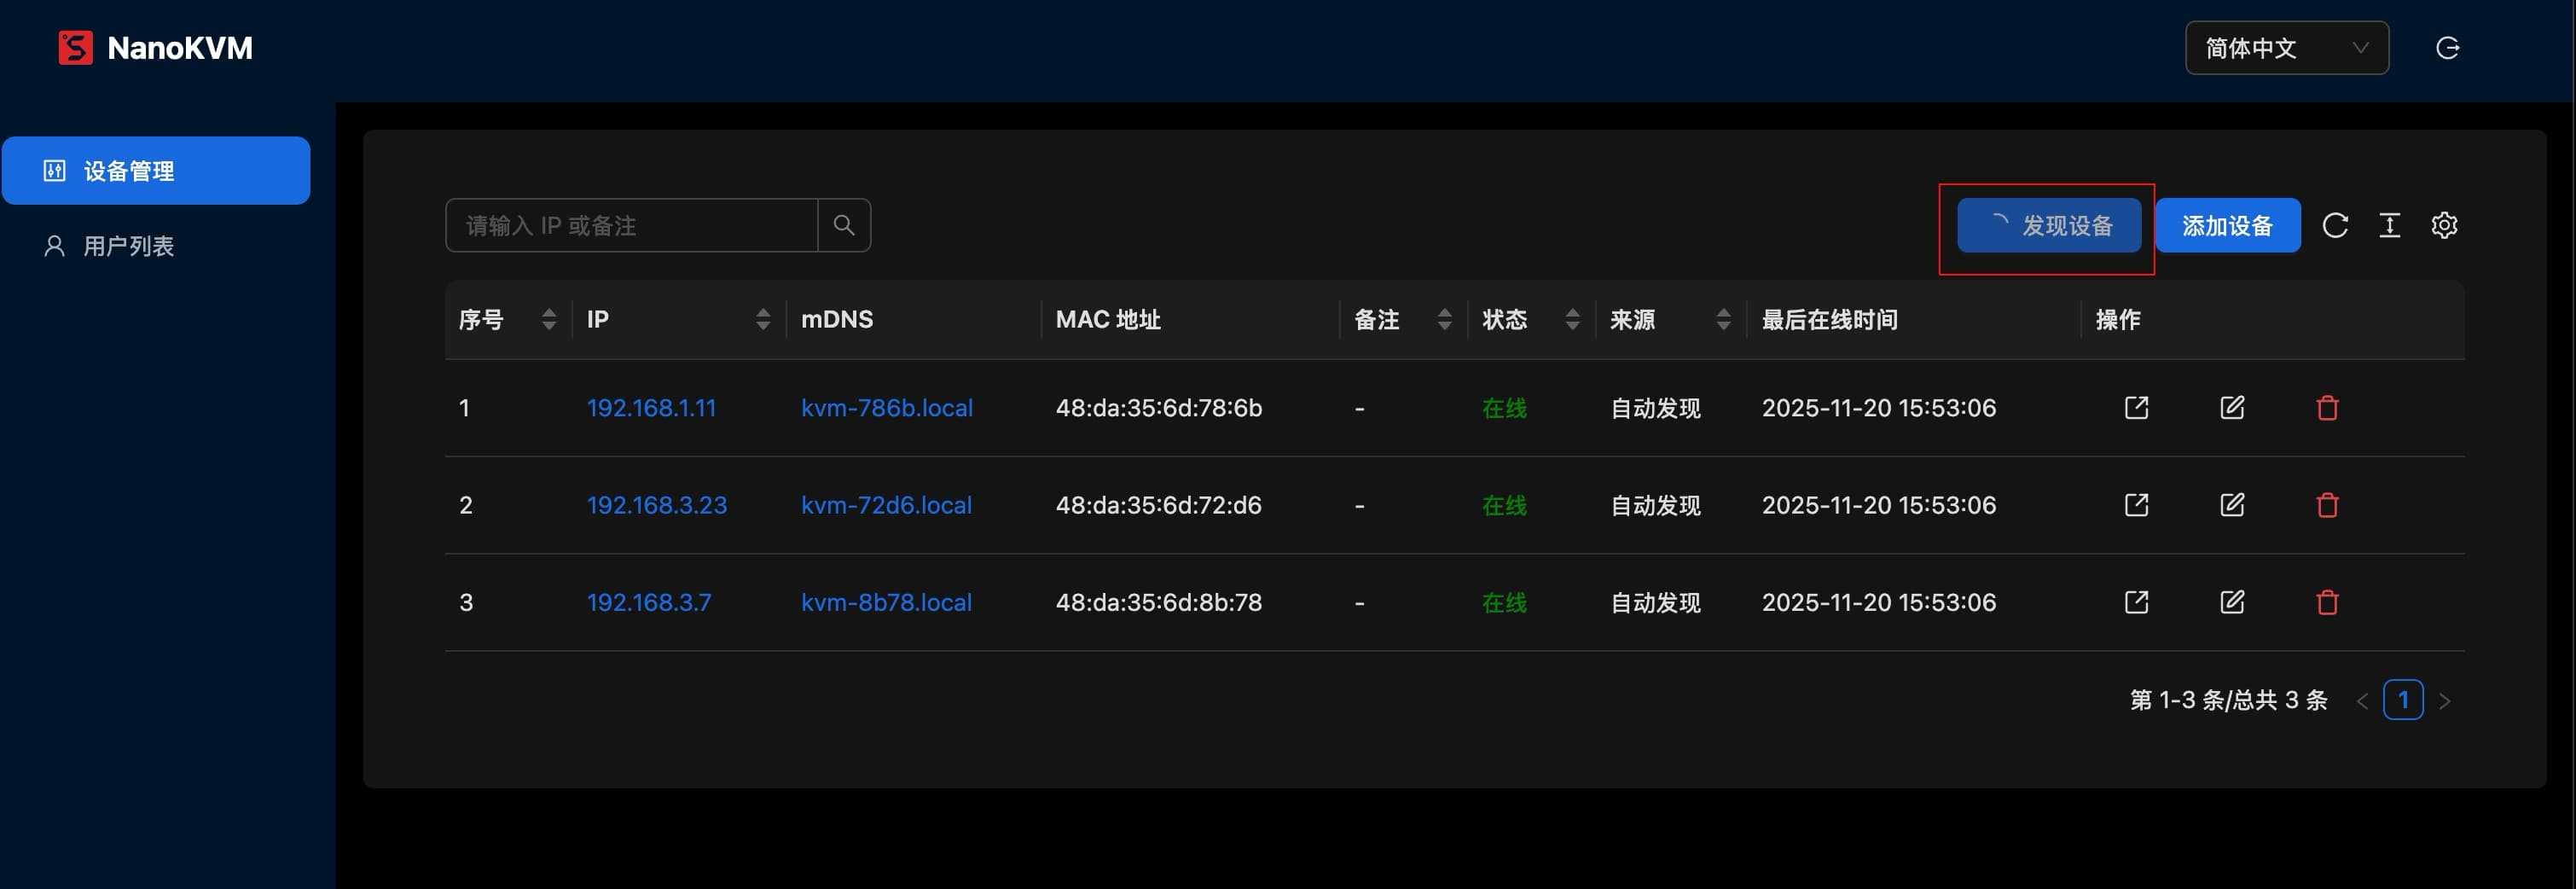The image size is (2576, 889).
Task: Select 设备管理 in the sidebar
Action: [x=156, y=171]
